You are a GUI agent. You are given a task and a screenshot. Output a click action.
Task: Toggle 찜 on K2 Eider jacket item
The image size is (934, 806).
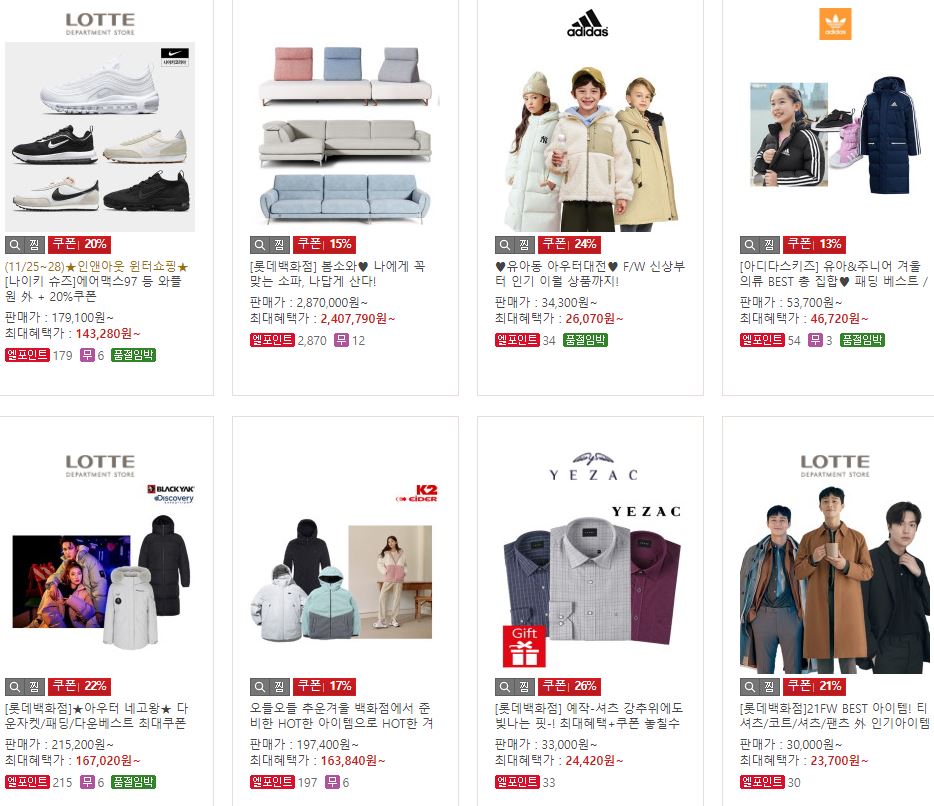279,687
